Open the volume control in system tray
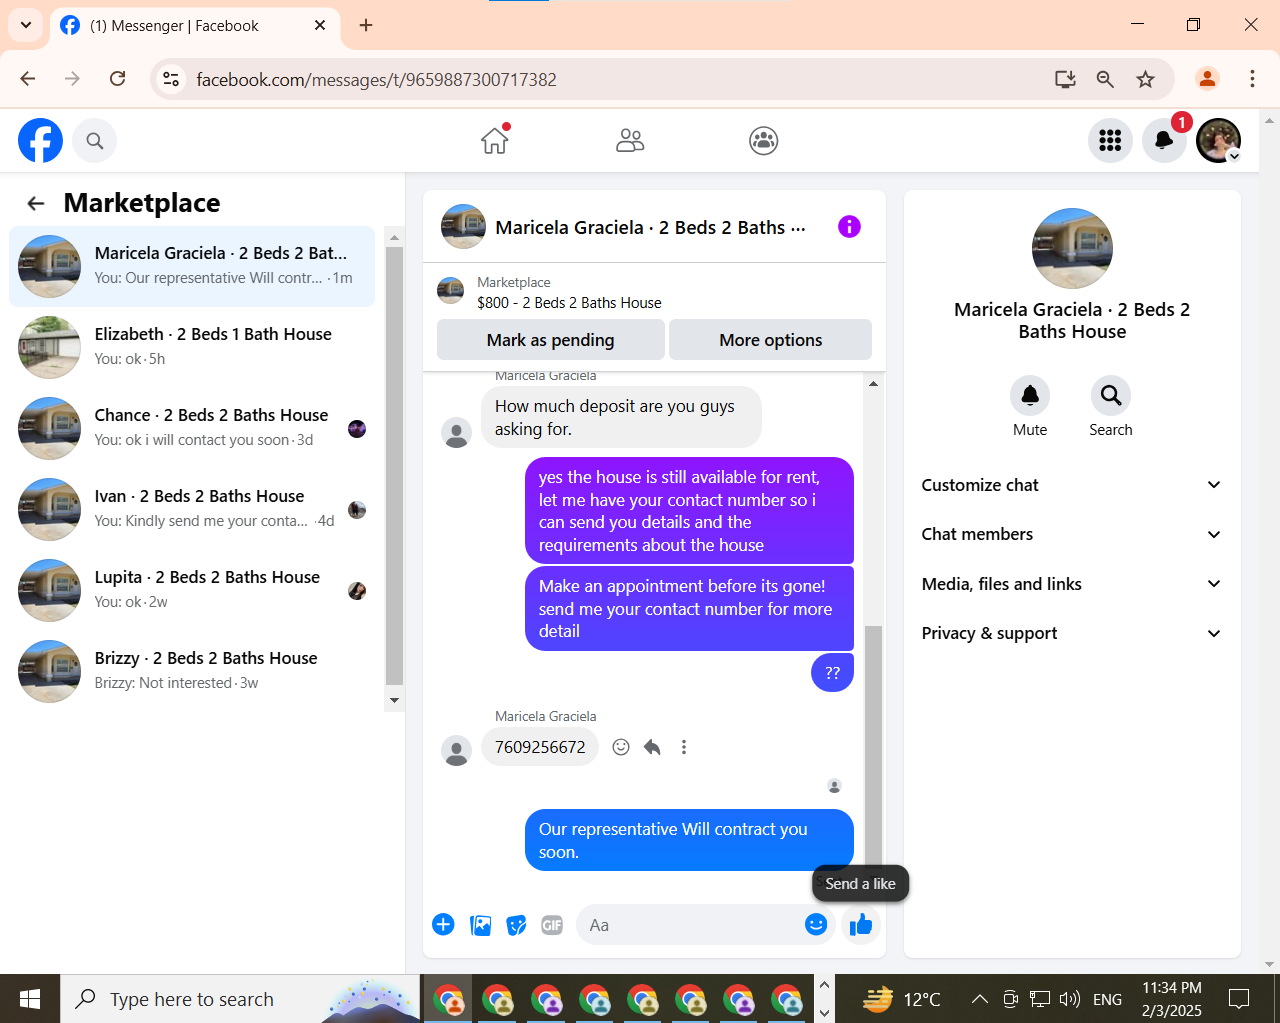1280x1023 pixels. (x=1070, y=999)
